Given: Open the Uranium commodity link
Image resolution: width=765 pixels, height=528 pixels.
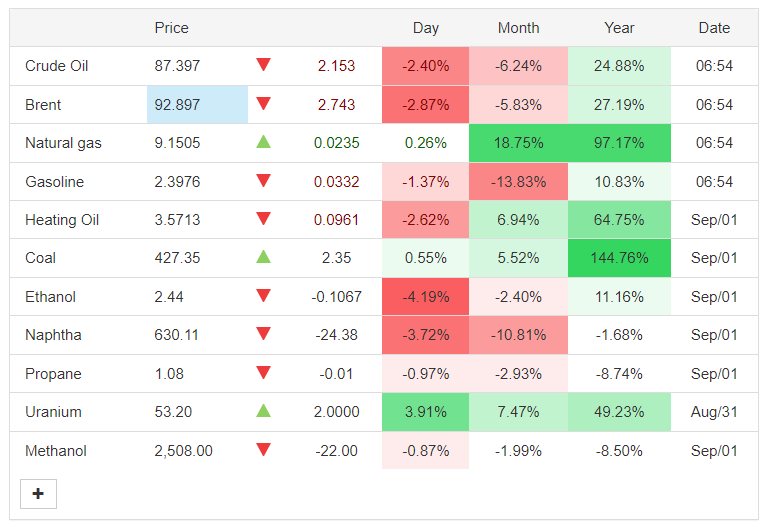Looking at the screenshot, I should point(53,412).
